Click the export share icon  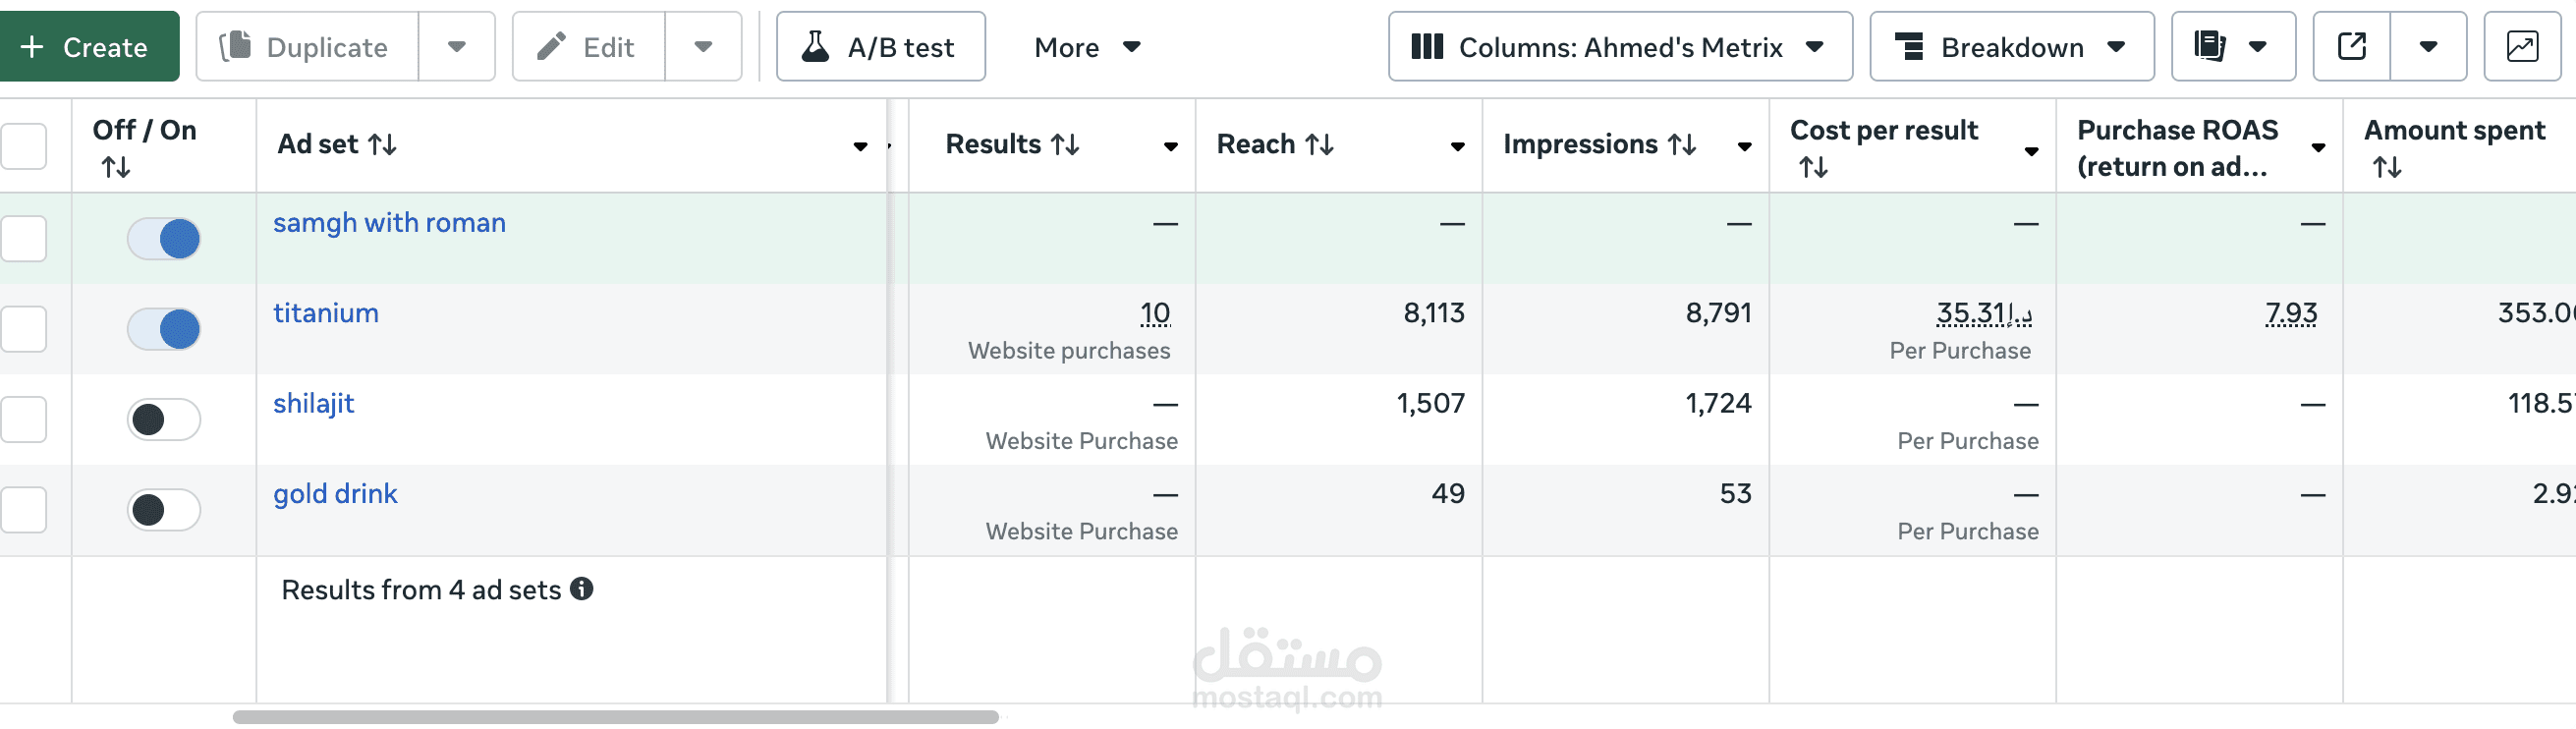click(2351, 46)
